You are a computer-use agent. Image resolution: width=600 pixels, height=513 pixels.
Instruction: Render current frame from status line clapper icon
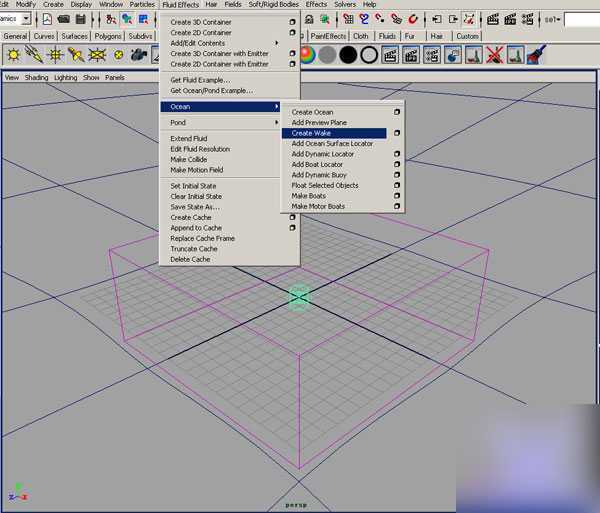click(x=493, y=19)
